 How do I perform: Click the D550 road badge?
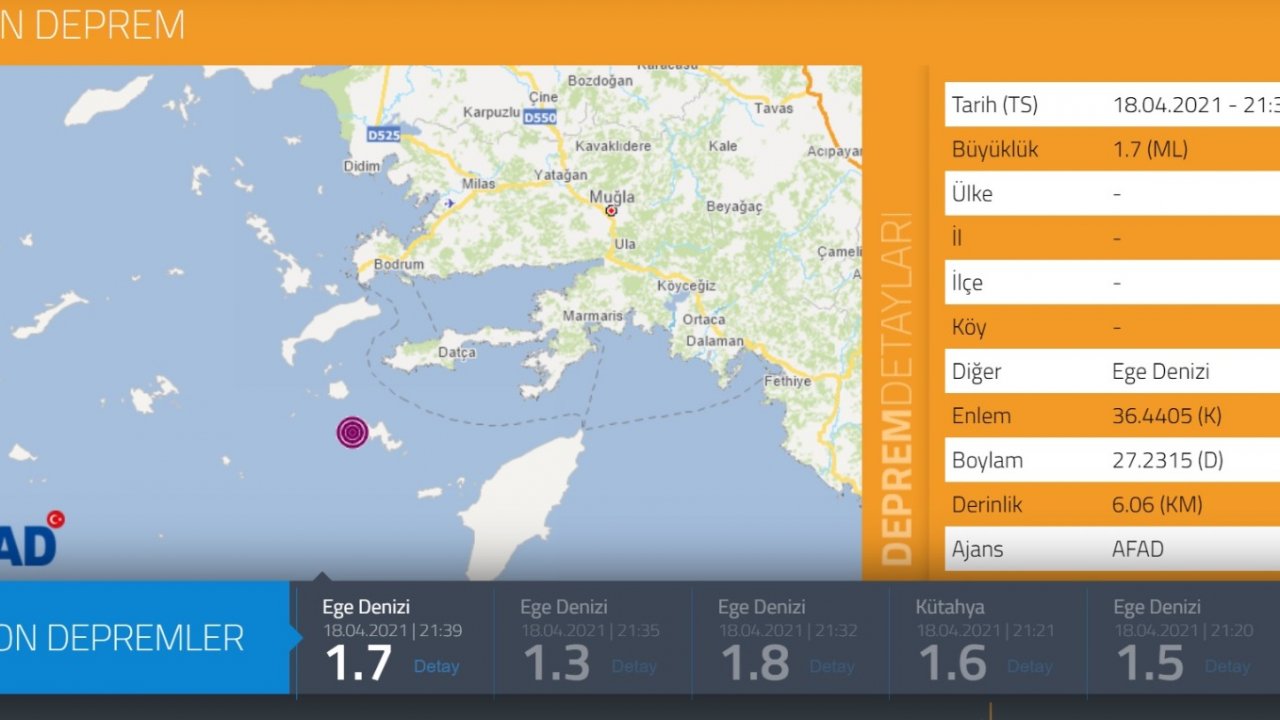click(x=540, y=117)
